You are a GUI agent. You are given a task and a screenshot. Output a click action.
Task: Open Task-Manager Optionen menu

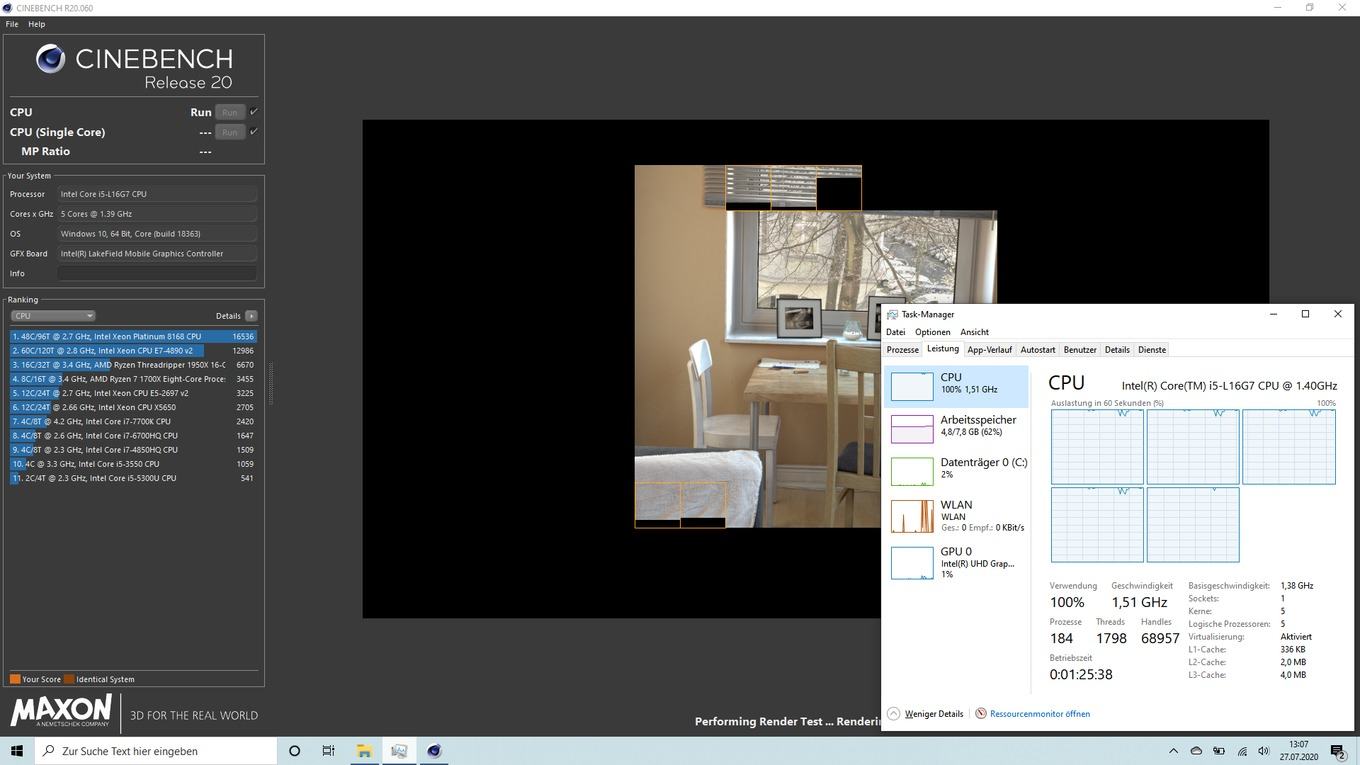tap(932, 332)
